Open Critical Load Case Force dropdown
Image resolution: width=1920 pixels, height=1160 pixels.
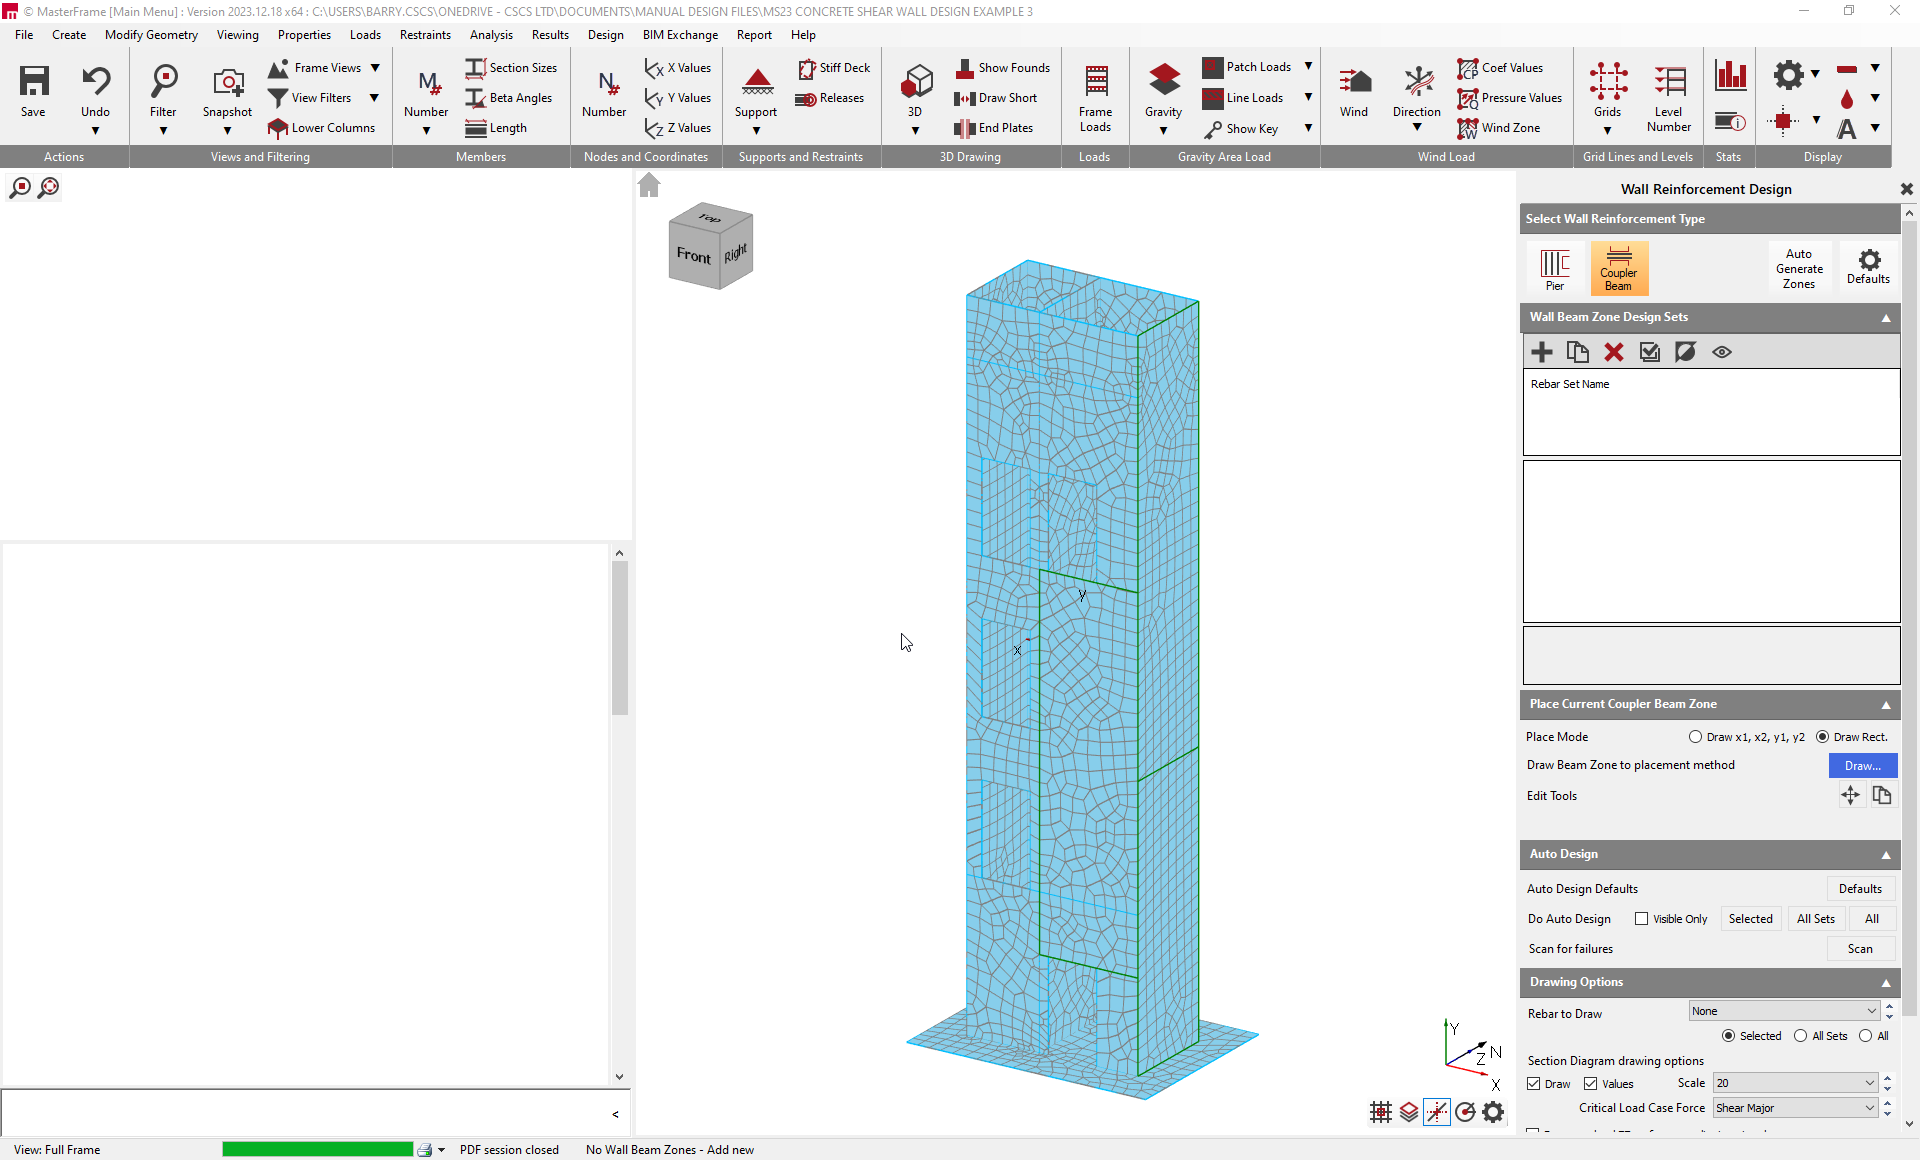click(1794, 1108)
